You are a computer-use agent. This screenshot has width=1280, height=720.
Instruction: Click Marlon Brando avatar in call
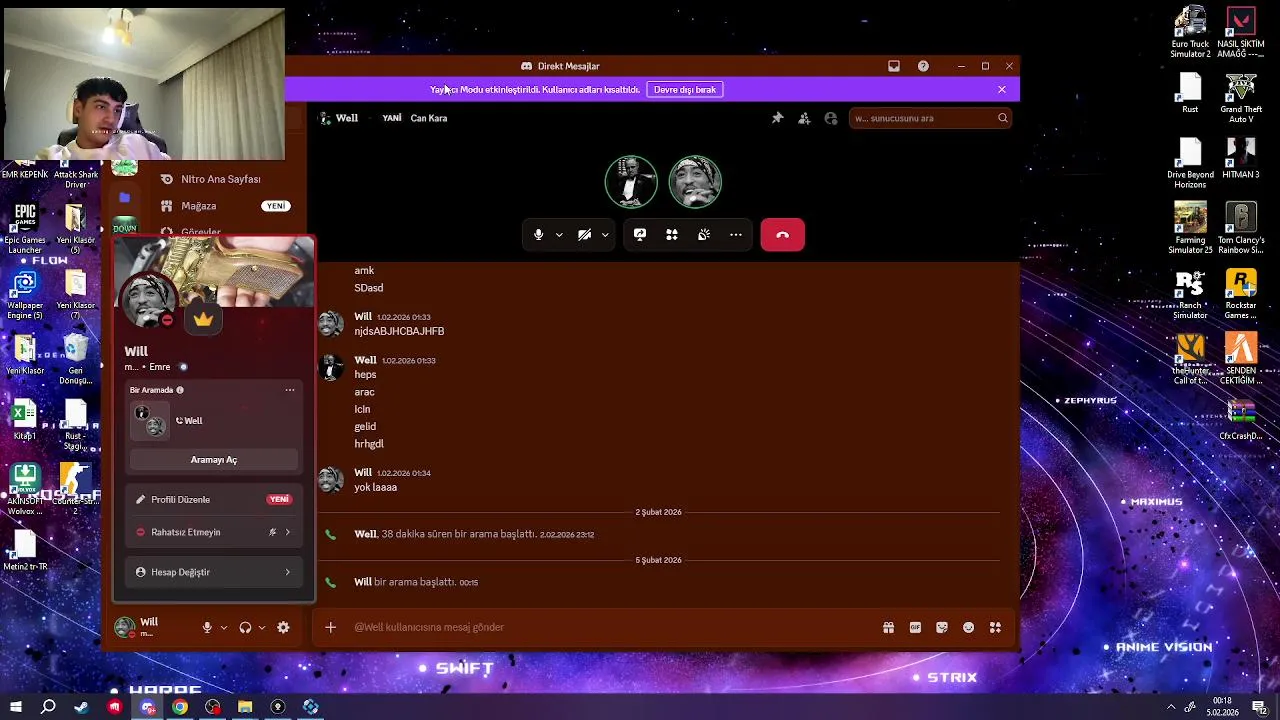(631, 182)
